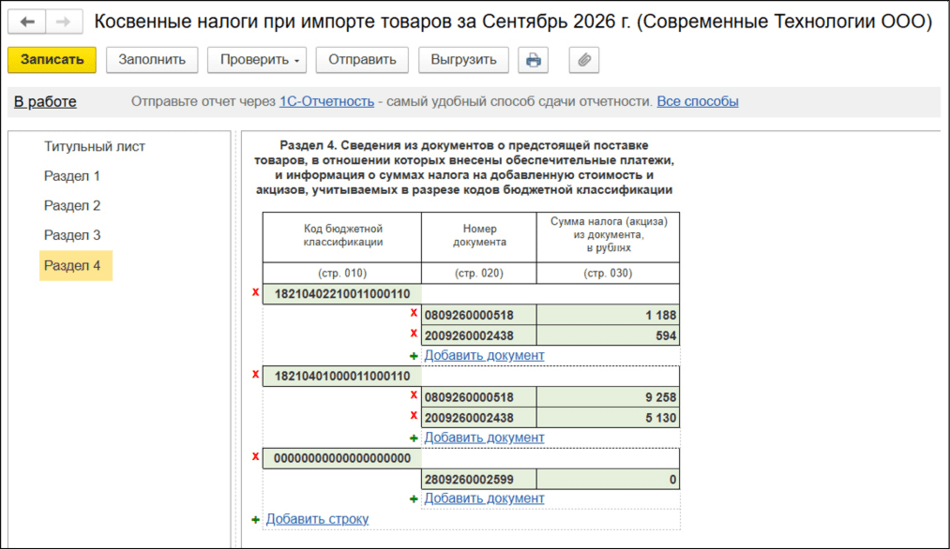Edit tax sum field 1 188

point(608,315)
